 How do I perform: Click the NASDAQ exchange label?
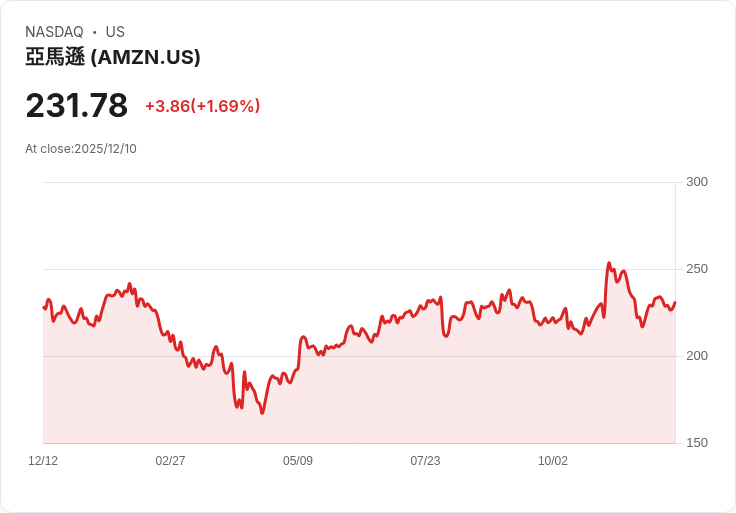click(x=54, y=32)
